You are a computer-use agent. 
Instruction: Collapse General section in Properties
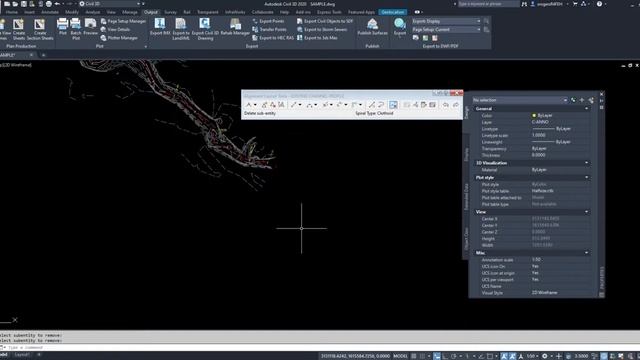tap(587, 109)
